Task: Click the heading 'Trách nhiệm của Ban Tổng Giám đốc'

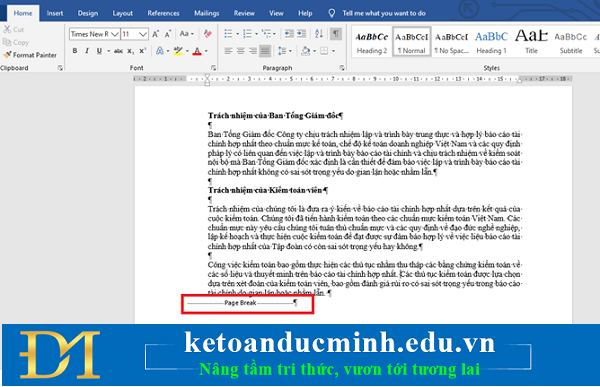Action: tap(275, 115)
